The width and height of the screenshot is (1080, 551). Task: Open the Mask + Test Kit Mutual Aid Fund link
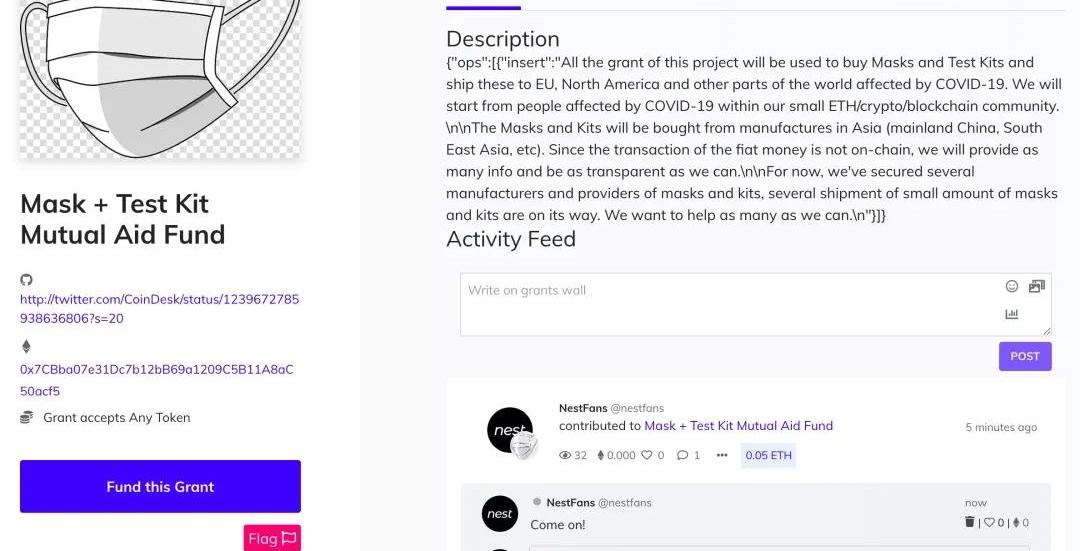pos(738,425)
